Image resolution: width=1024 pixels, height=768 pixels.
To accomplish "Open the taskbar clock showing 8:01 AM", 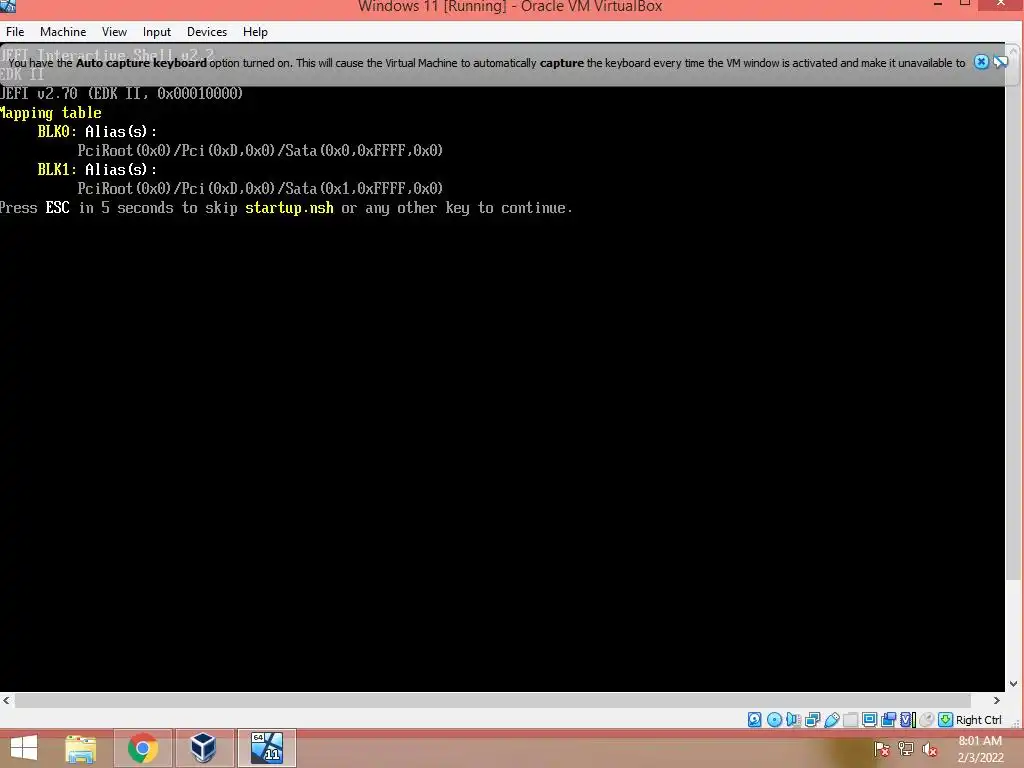I will pyautogui.click(x=980, y=749).
